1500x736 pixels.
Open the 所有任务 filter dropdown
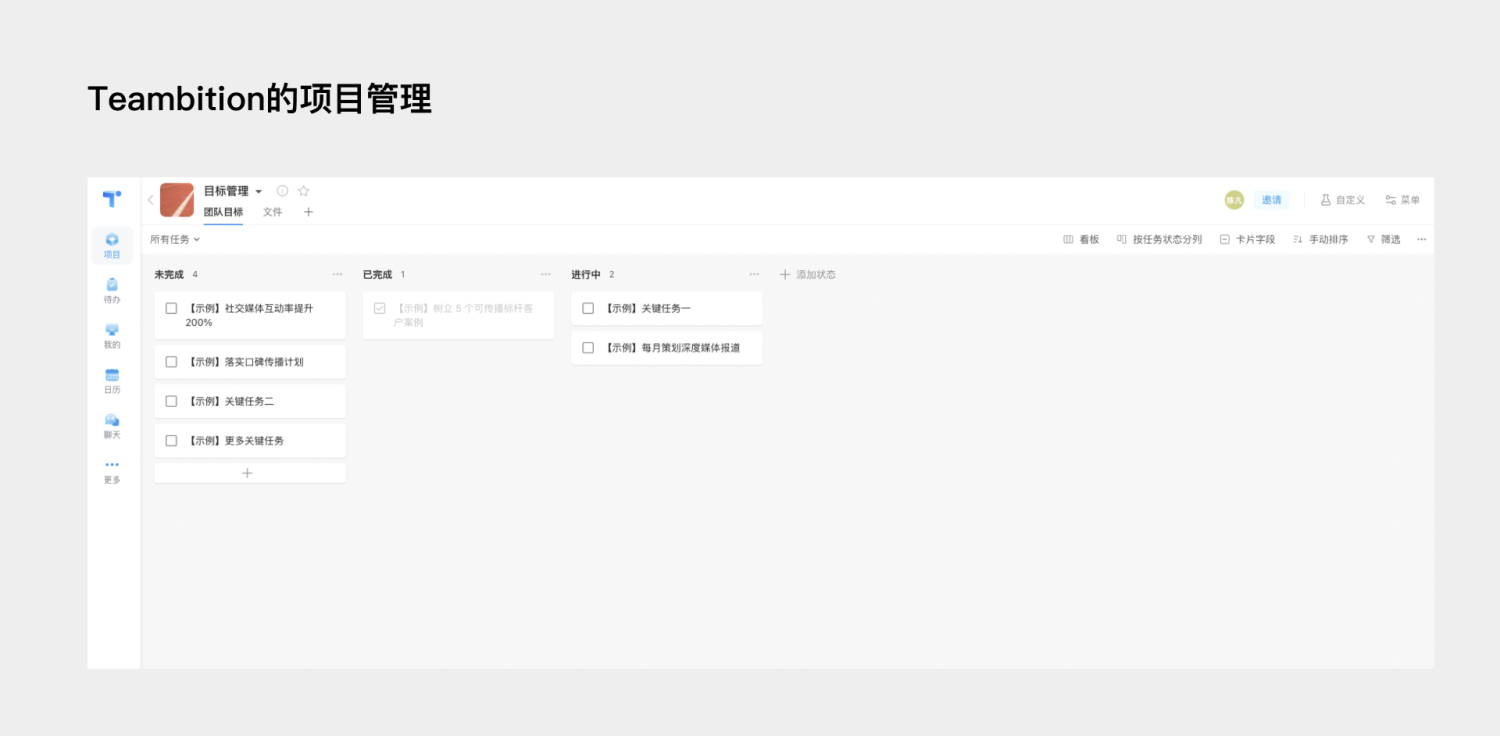[x=175, y=239]
